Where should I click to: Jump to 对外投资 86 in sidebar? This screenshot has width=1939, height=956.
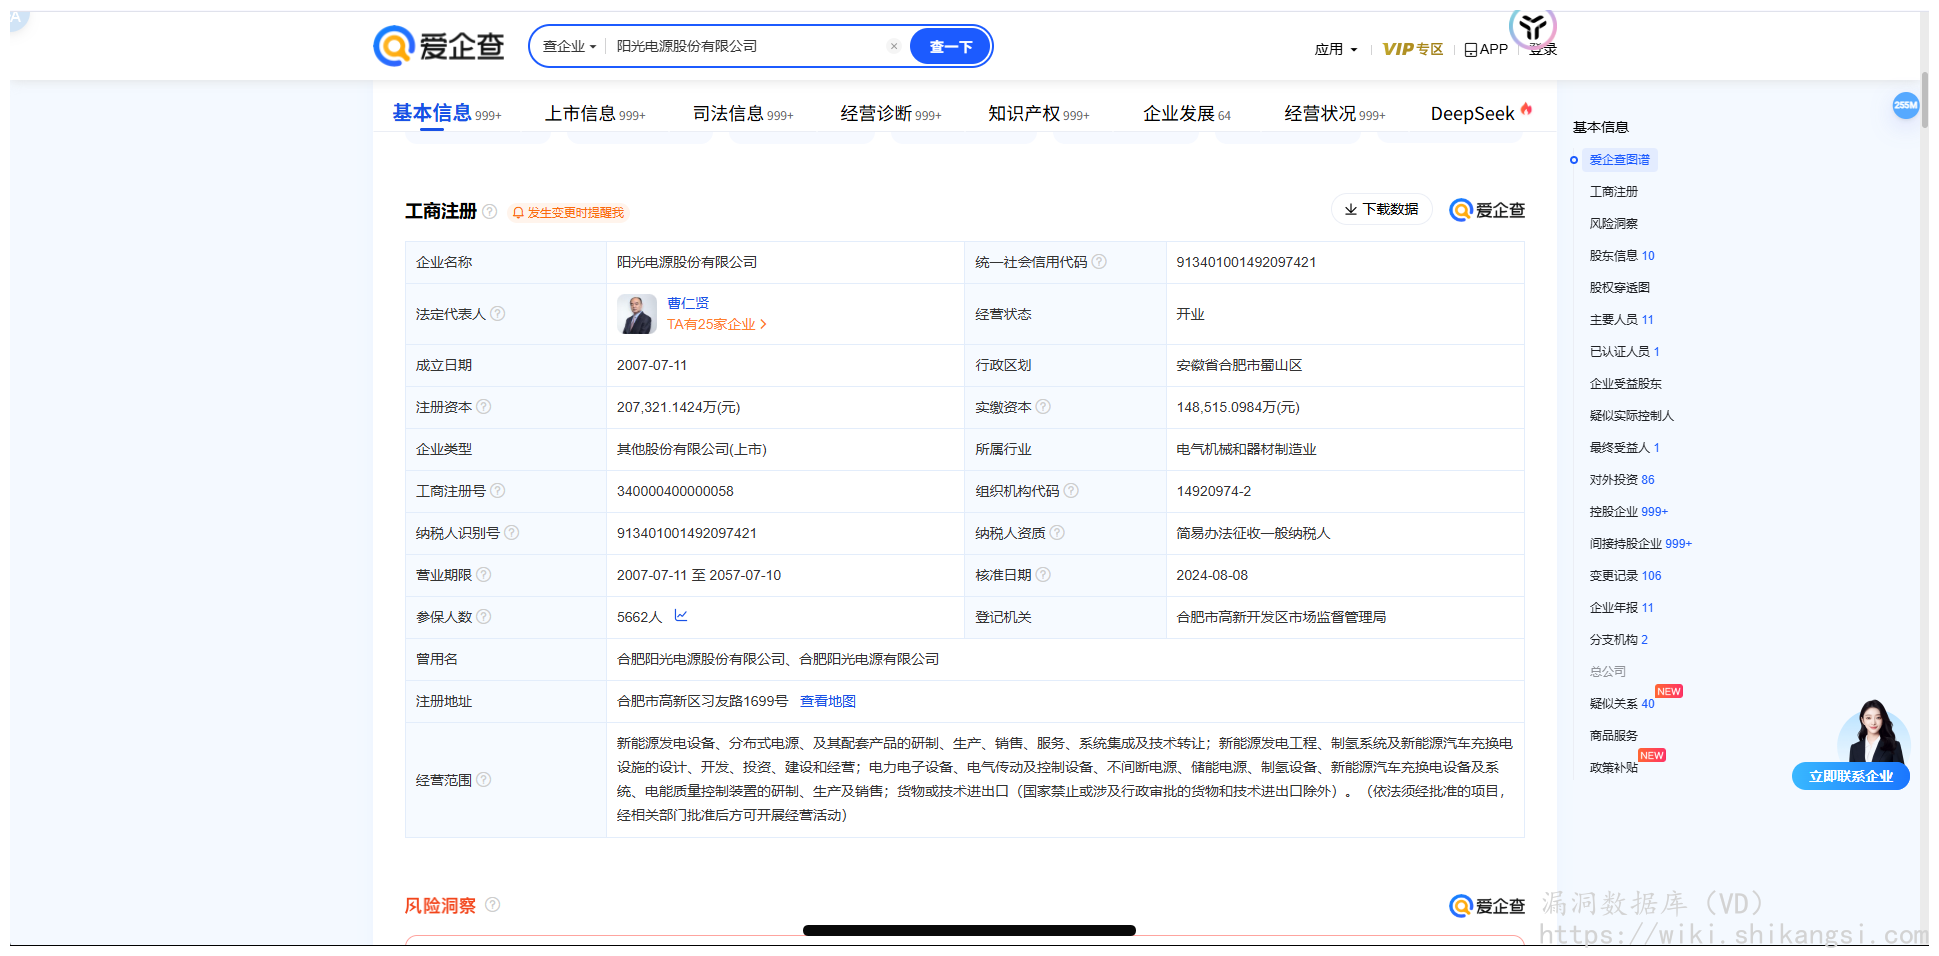pyautogui.click(x=1622, y=479)
